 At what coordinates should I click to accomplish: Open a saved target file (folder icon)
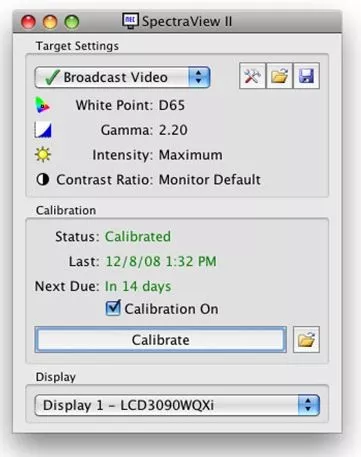point(279,76)
